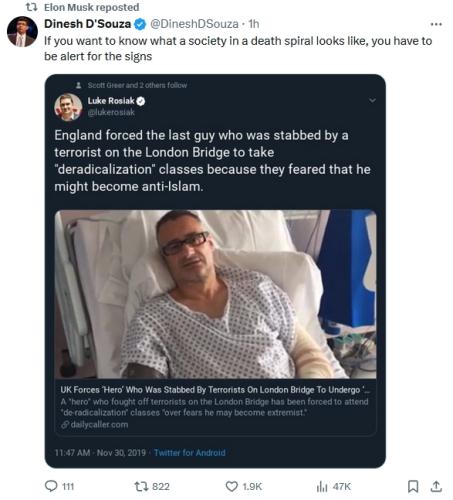Open the Elon Musk reposted label
The width and height of the screenshot is (453, 500).
click(92, 7)
